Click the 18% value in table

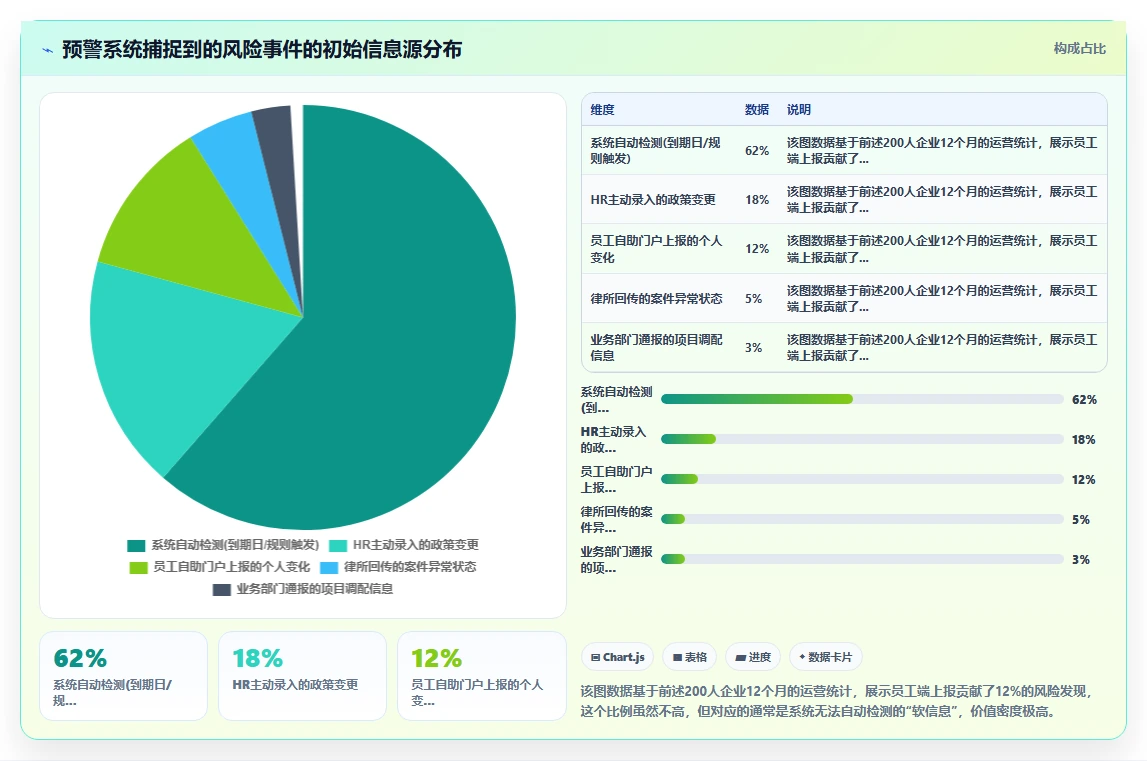tap(757, 200)
